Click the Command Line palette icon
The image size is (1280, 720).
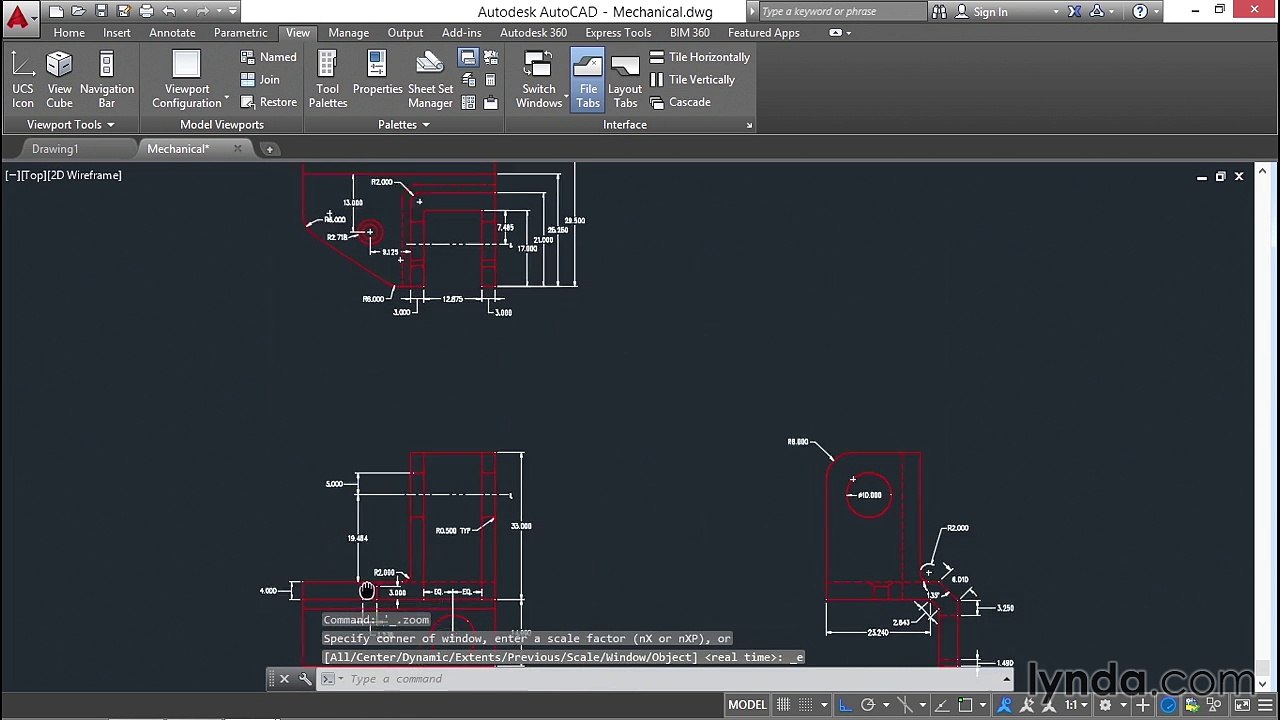(x=468, y=57)
